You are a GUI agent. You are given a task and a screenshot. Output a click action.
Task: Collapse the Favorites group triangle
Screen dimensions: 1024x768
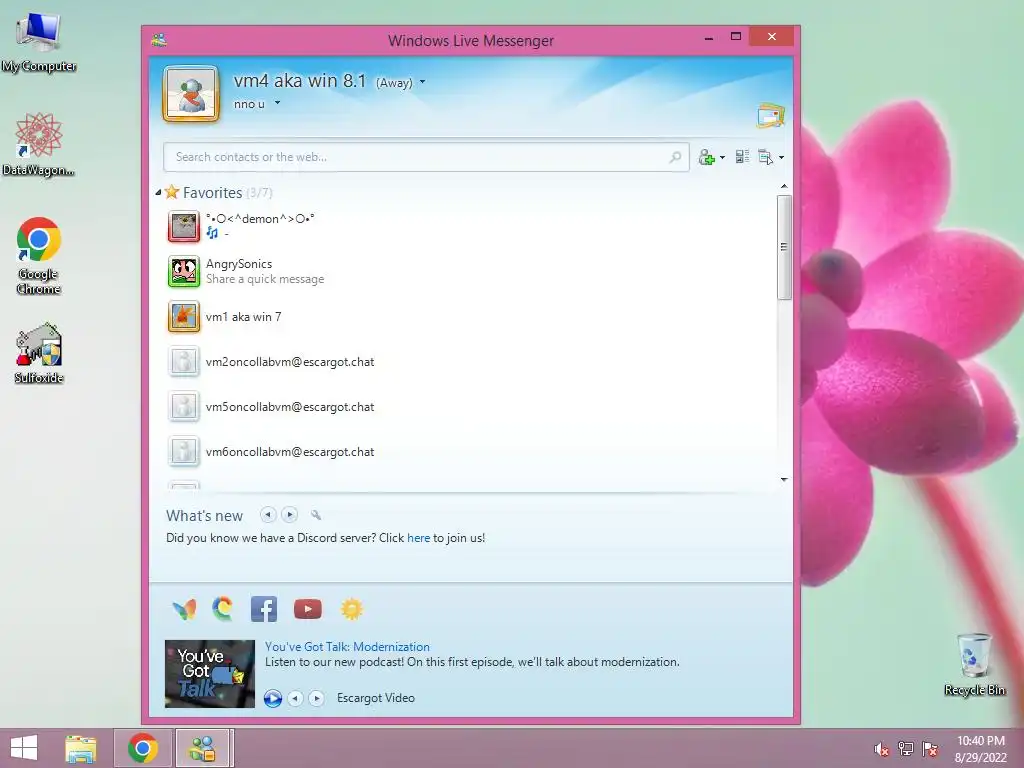tap(158, 193)
